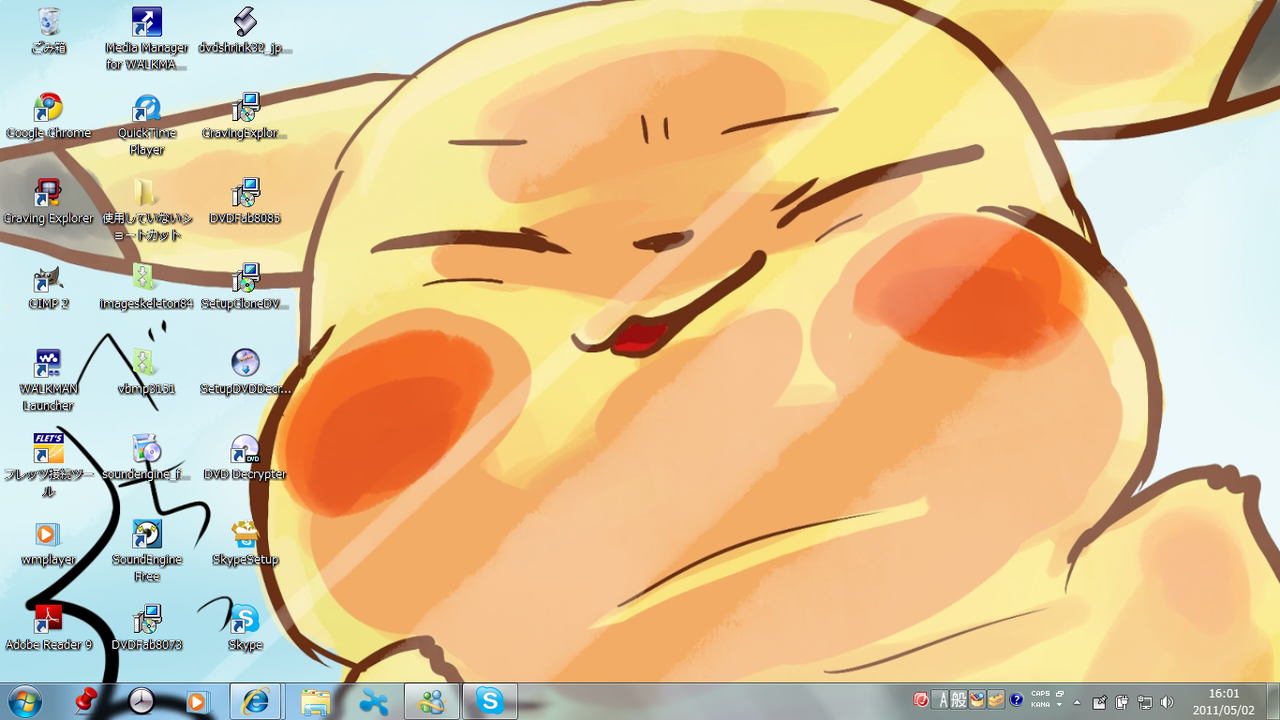Open the IME pad icon
The width and height of the screenshot is (1280, 720).
pos(978,700)
